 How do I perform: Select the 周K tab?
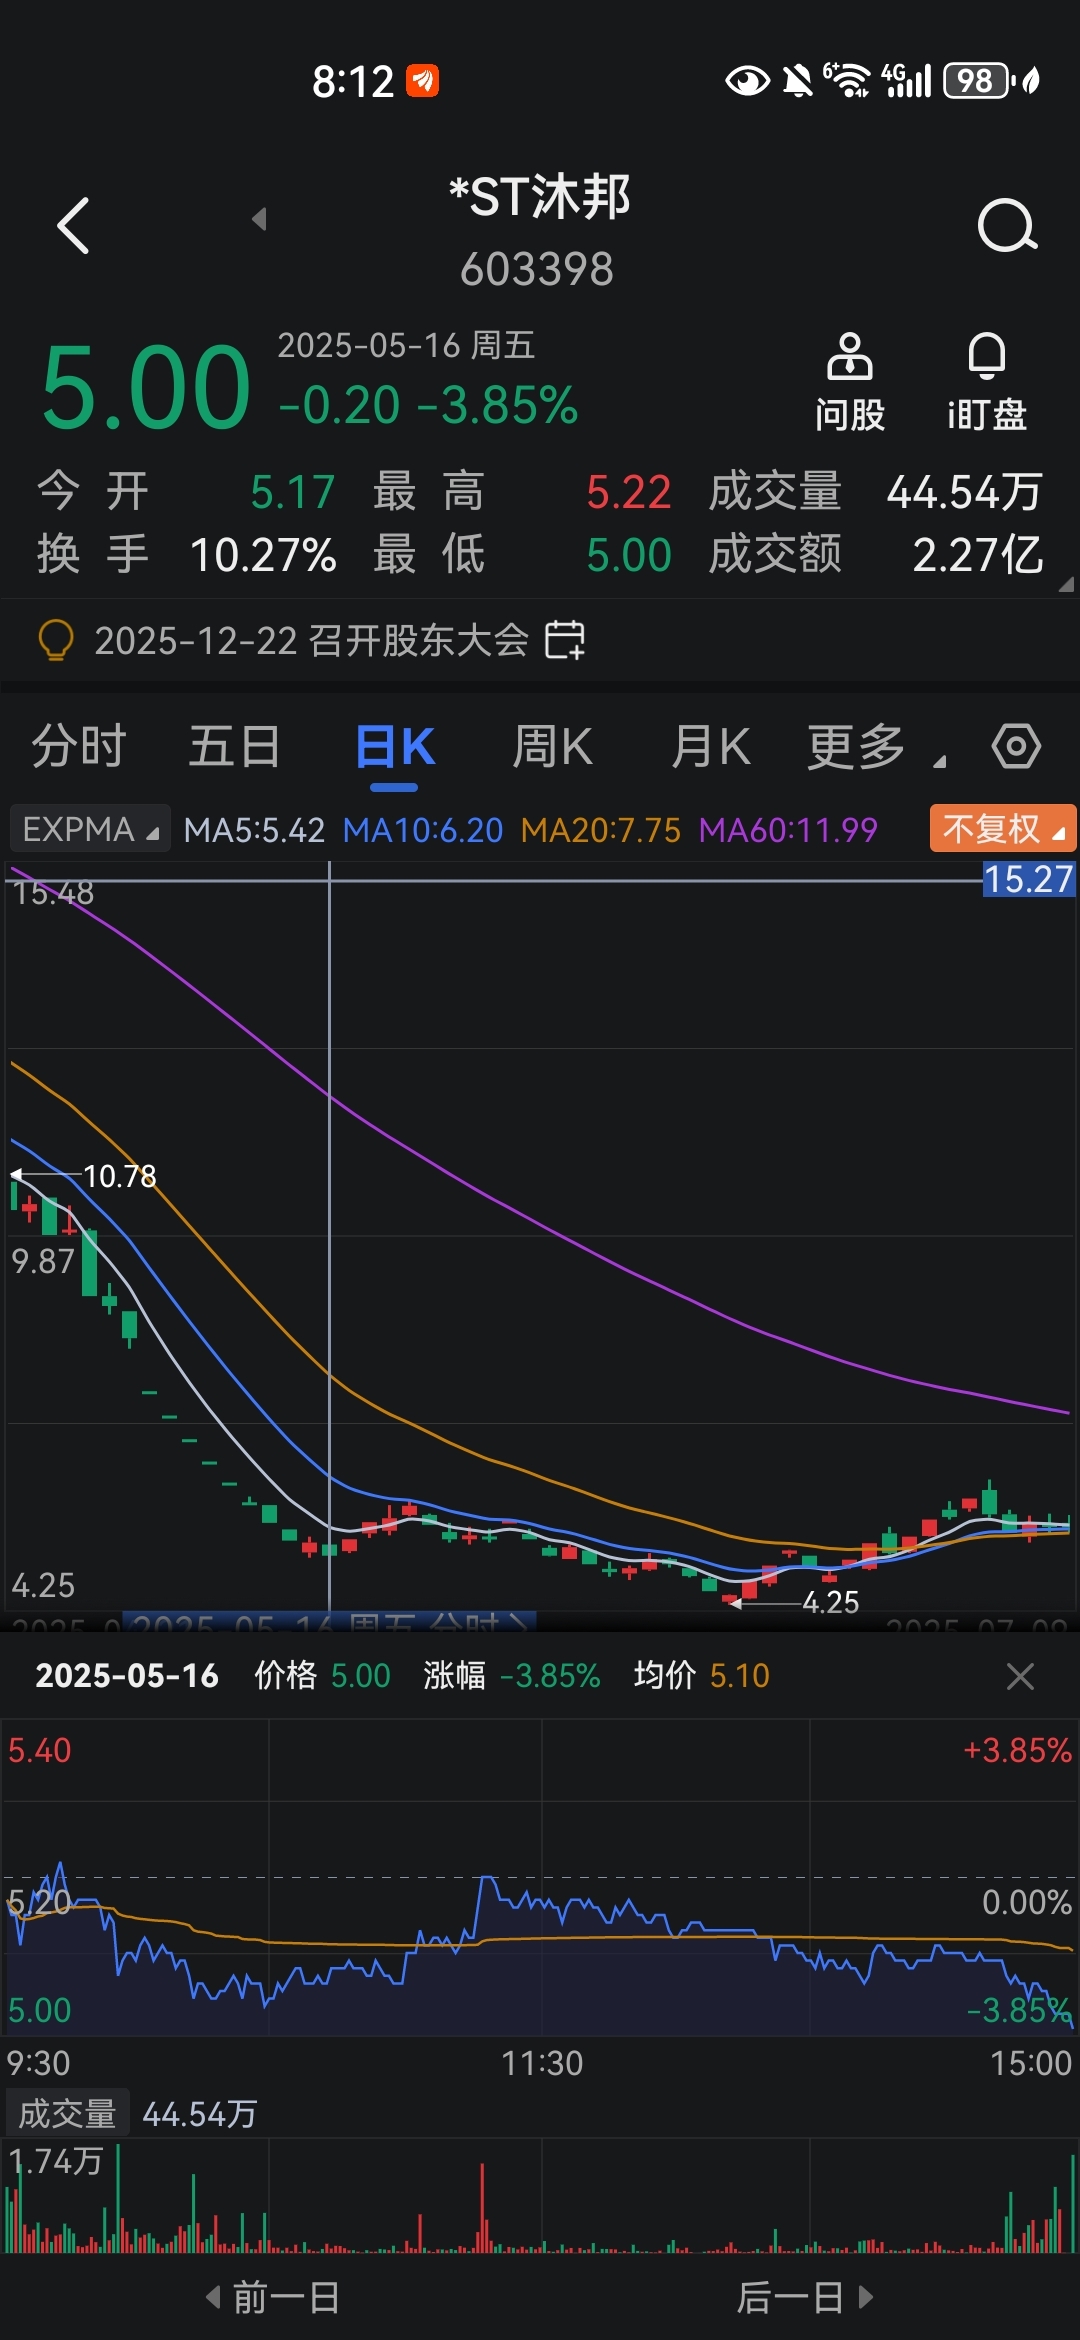pos(552,747)
